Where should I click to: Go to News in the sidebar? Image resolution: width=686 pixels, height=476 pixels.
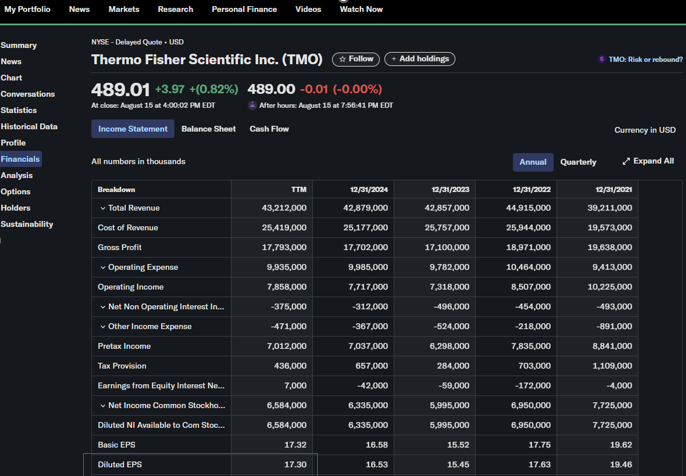11,62
